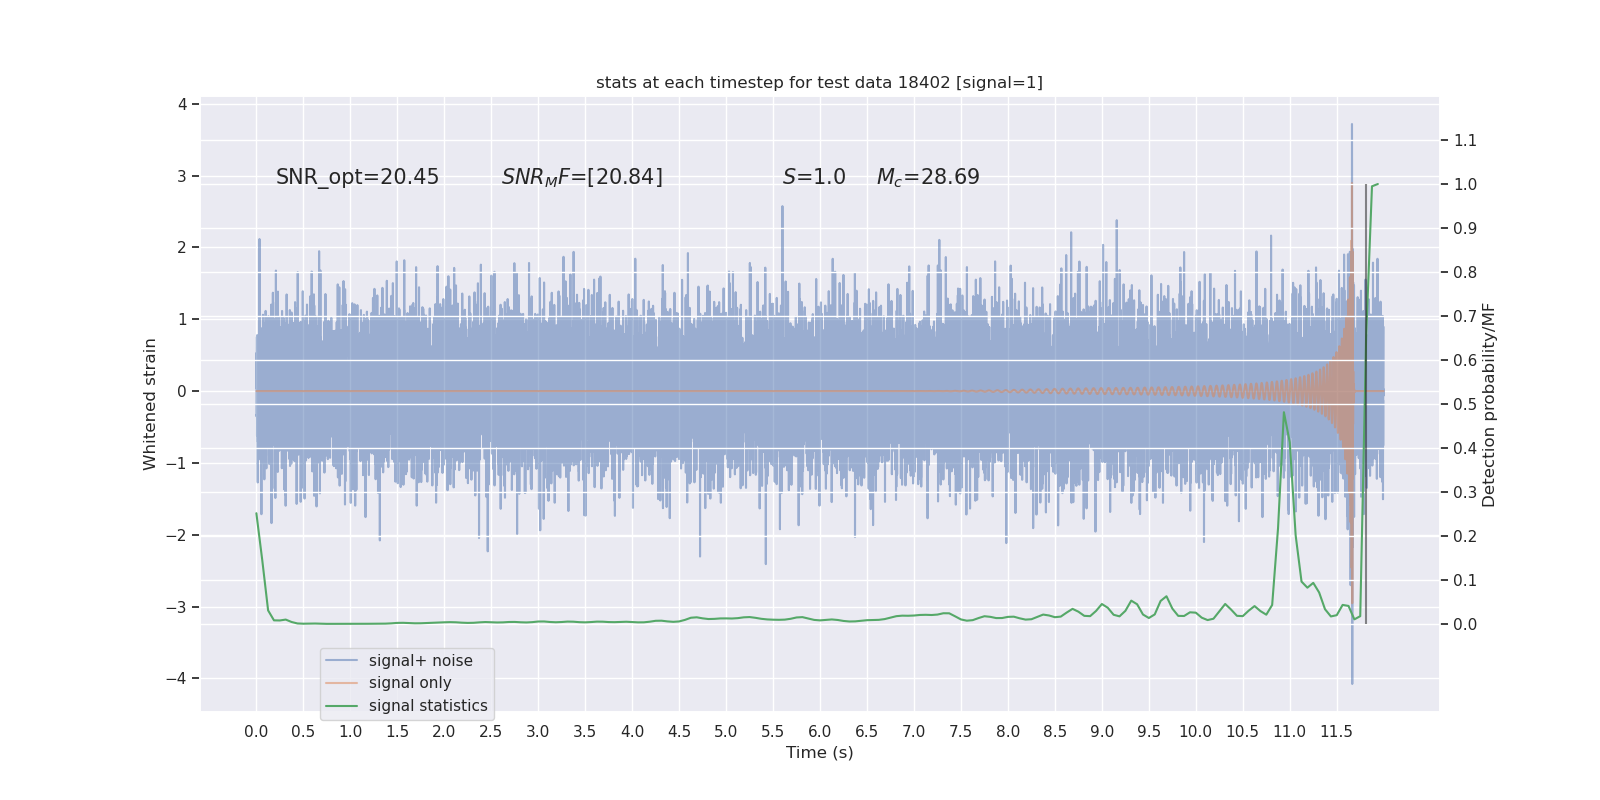
Task: Click the 0.0 tick on the time axis
Action: point(256,731)
